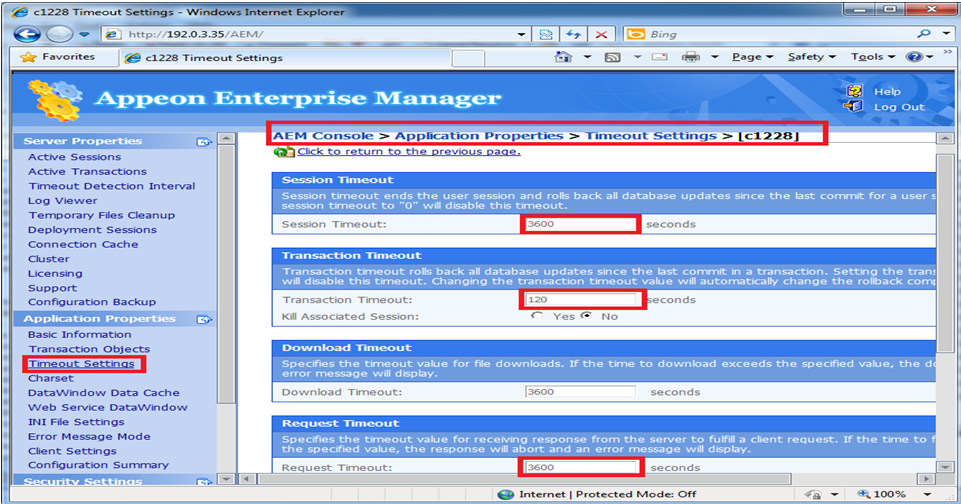Open the address bar history dropdown

[x=522, y=35]
